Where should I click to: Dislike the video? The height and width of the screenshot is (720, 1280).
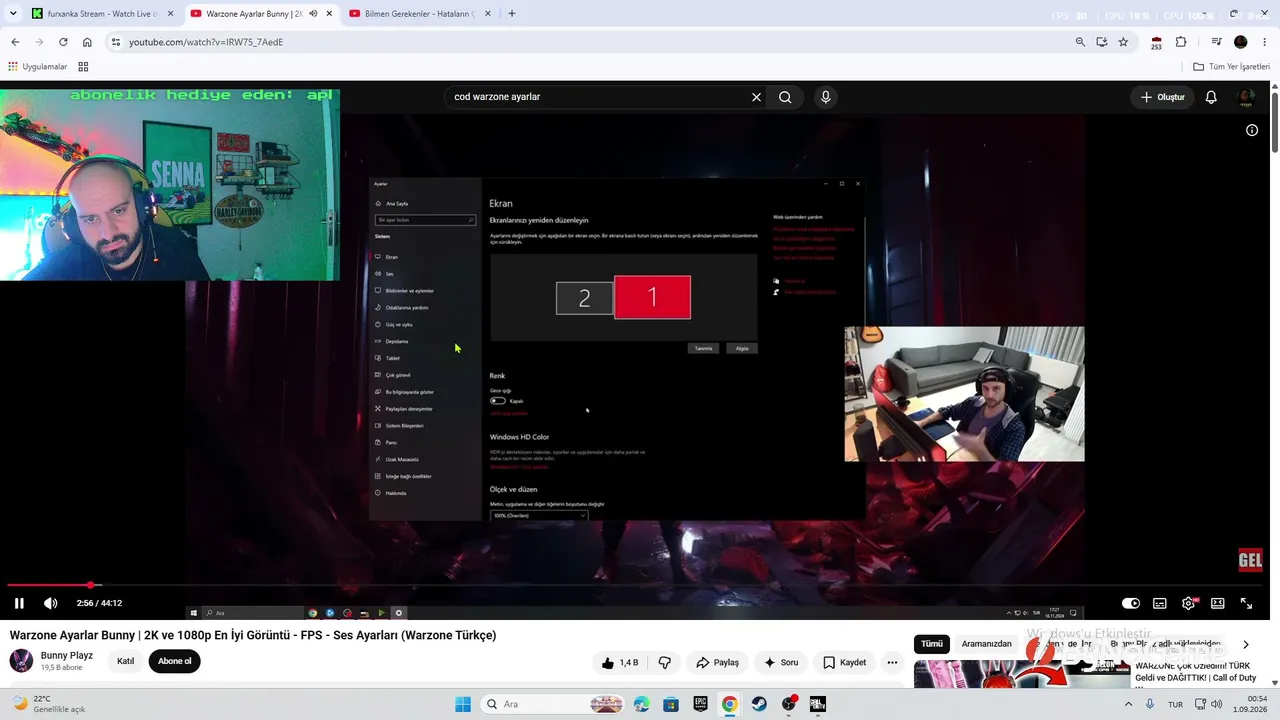point(664,662)
